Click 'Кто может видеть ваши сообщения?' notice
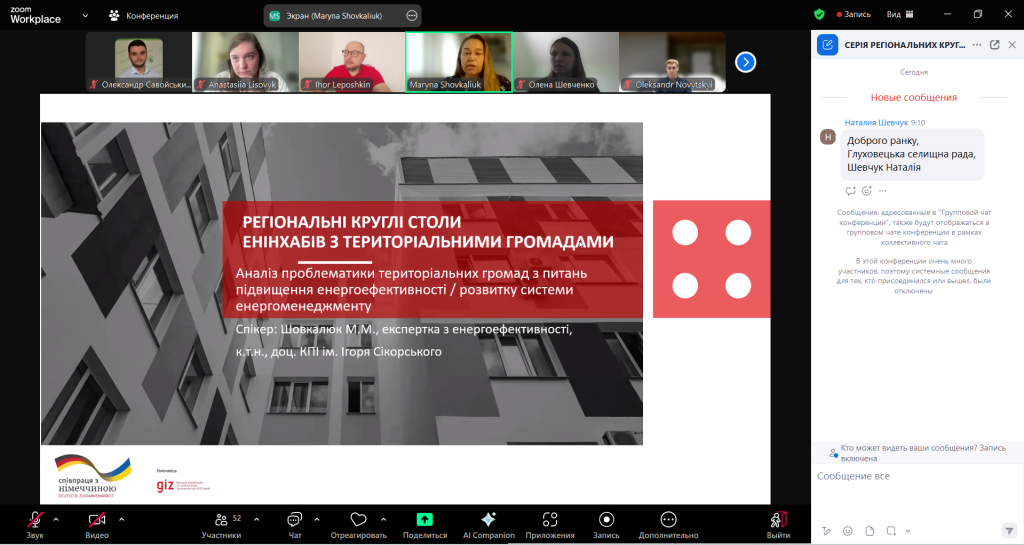Viewport: 1024px width, 545px height. tap(918, 453)
